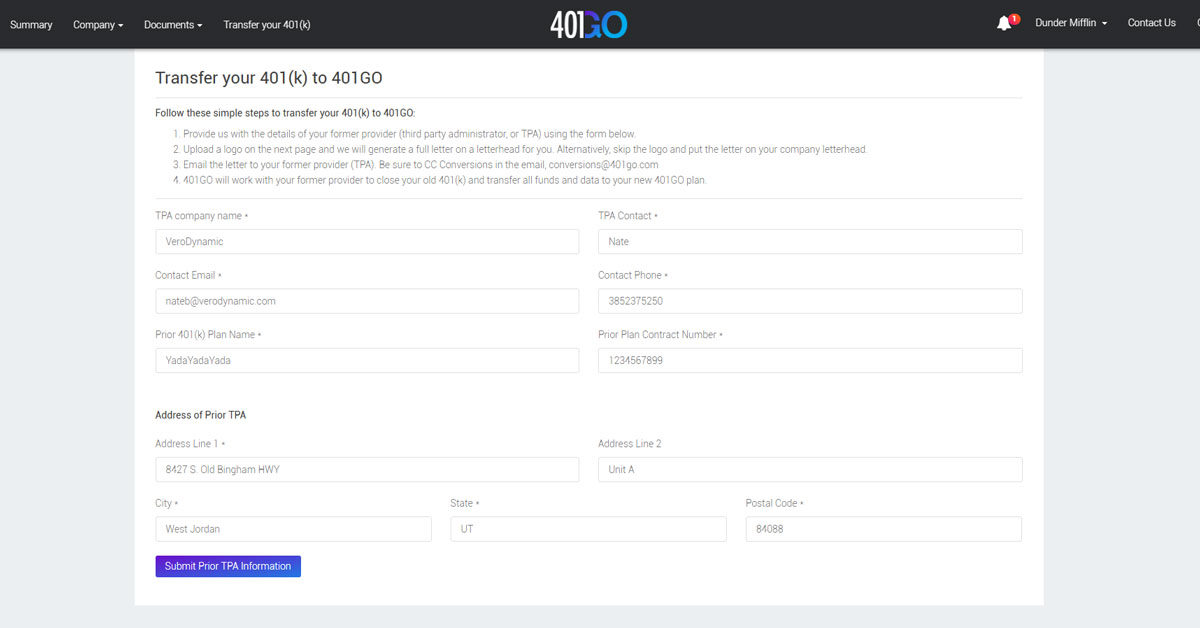The width and height of the screenshot is (1200, 628).
Task: Edit the Postal Code field
Action: [884, 529]
